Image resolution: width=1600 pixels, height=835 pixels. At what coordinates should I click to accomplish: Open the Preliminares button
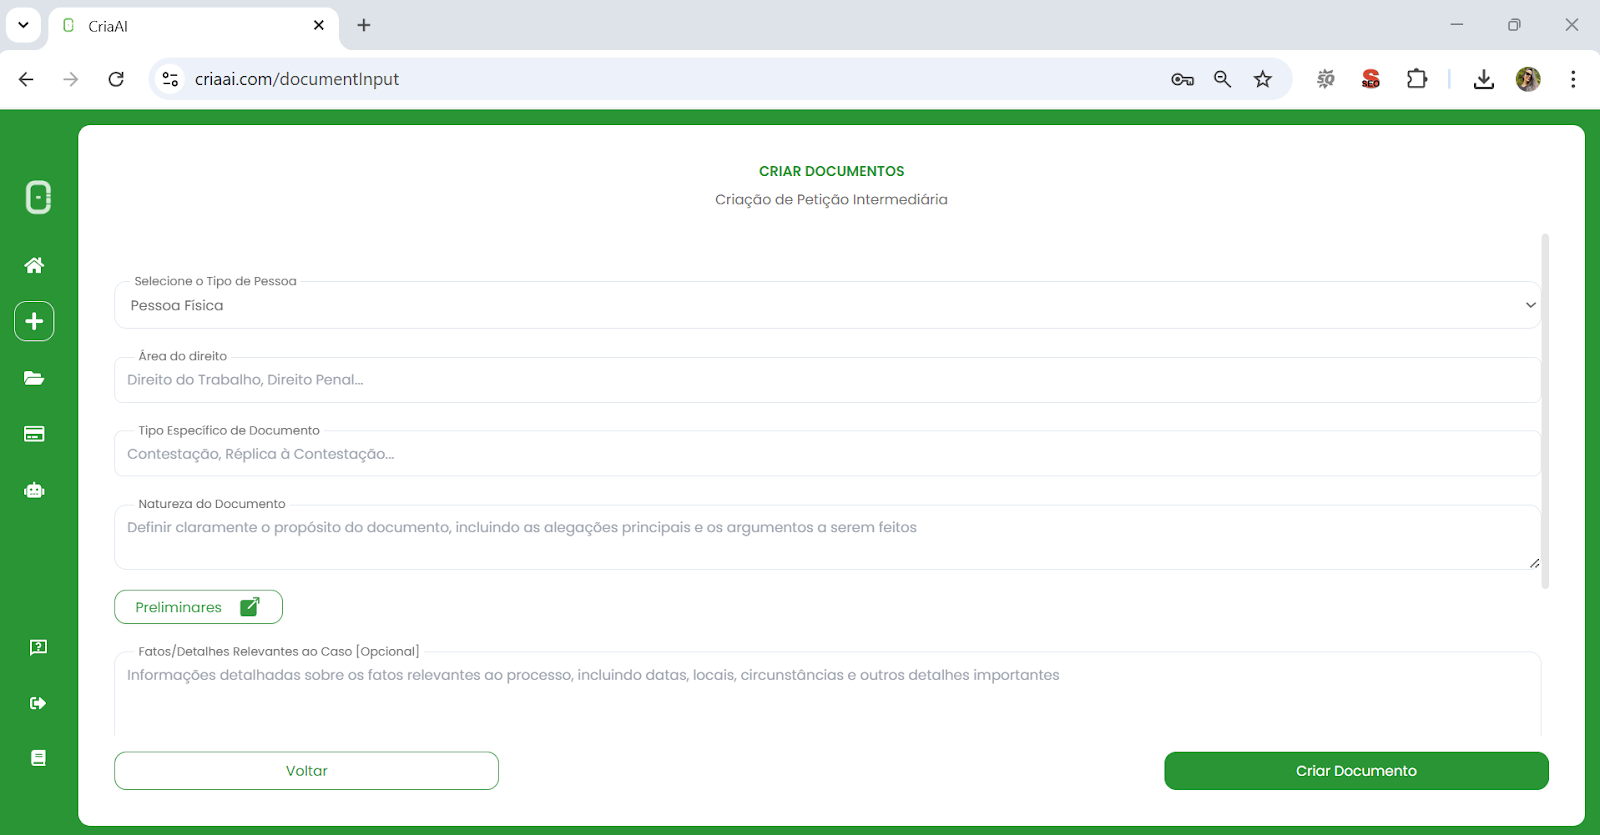pyautogui.click(x=198, y=607)
